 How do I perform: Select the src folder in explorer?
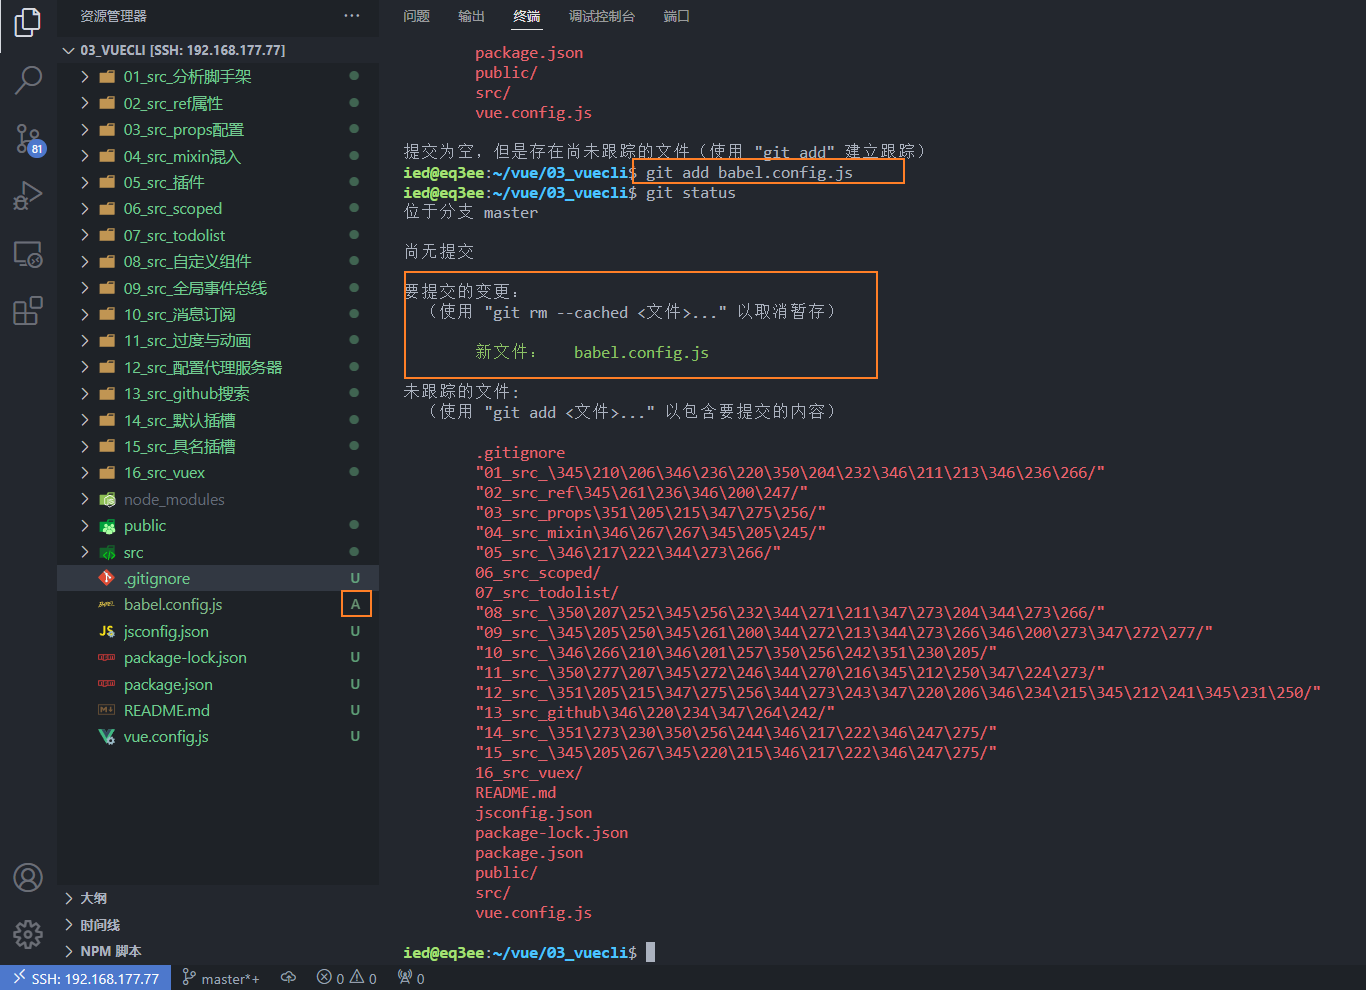pos(218,552)
